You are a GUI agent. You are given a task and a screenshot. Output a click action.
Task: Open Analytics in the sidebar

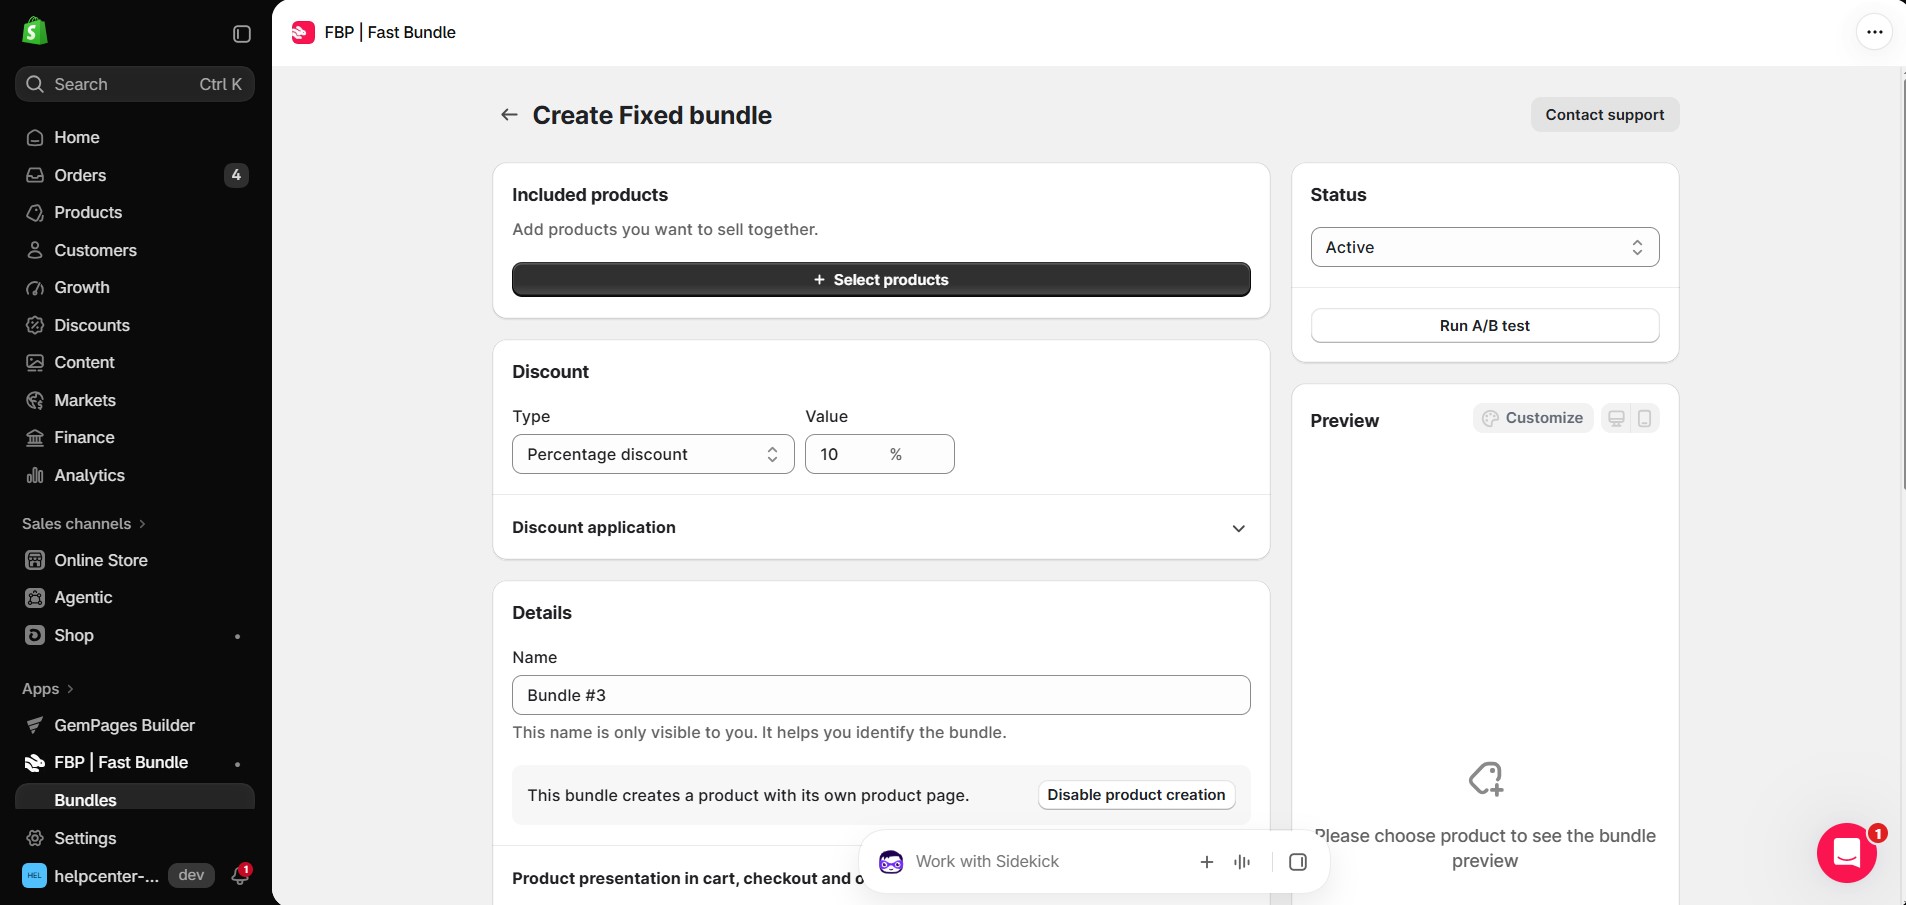tap(135, 475)
